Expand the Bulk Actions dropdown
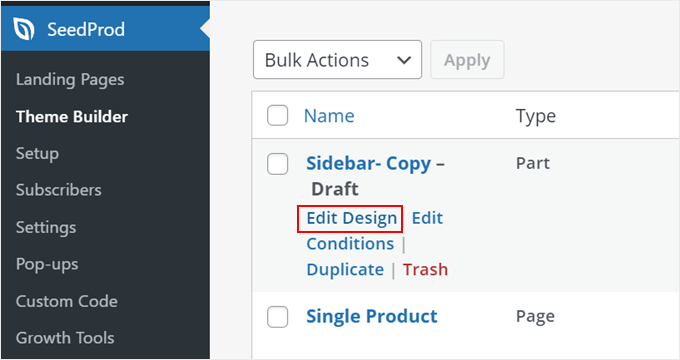 337,60
